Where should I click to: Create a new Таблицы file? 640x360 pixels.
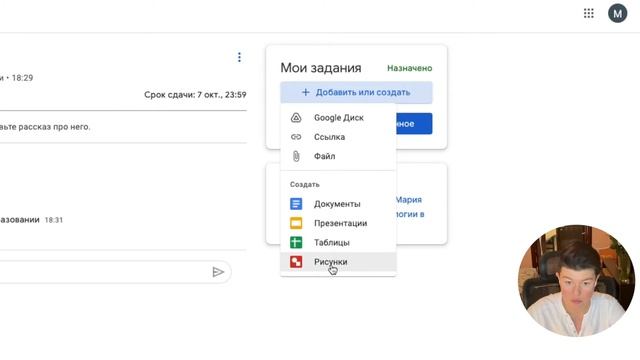(338, 242)
